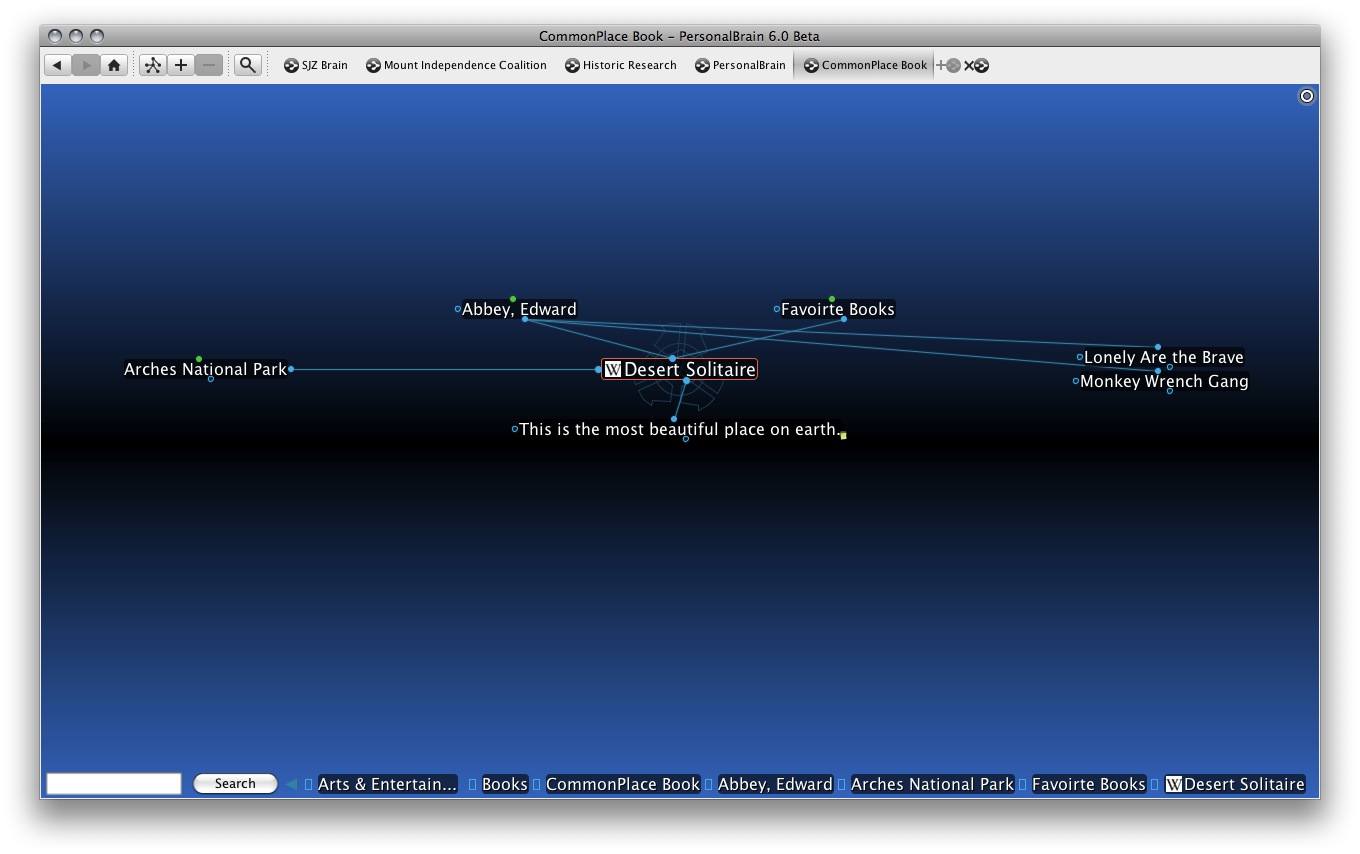1360x854 pixels.
Task: Activate the Arches National Park thought
Action: pyautogui.click(x=205, y=369)
